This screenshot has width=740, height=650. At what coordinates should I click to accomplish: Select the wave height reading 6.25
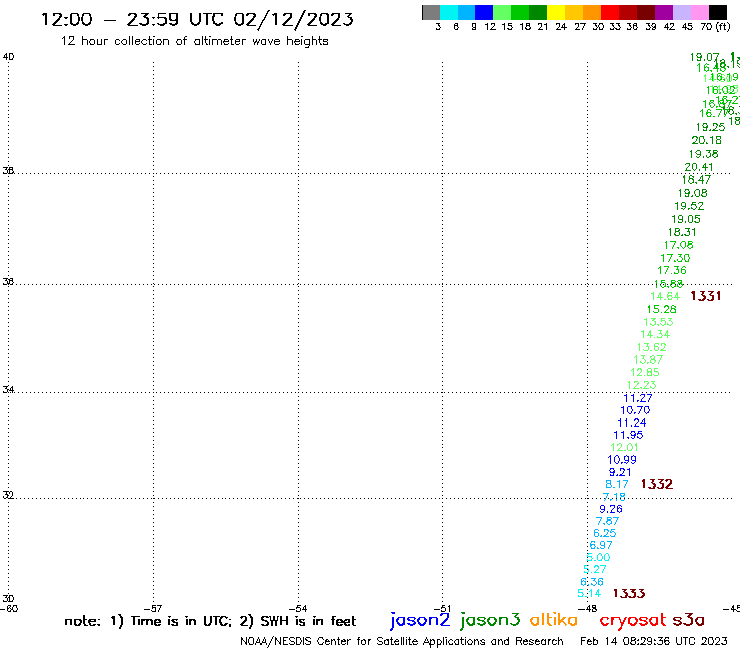click(x=605, y=533)
